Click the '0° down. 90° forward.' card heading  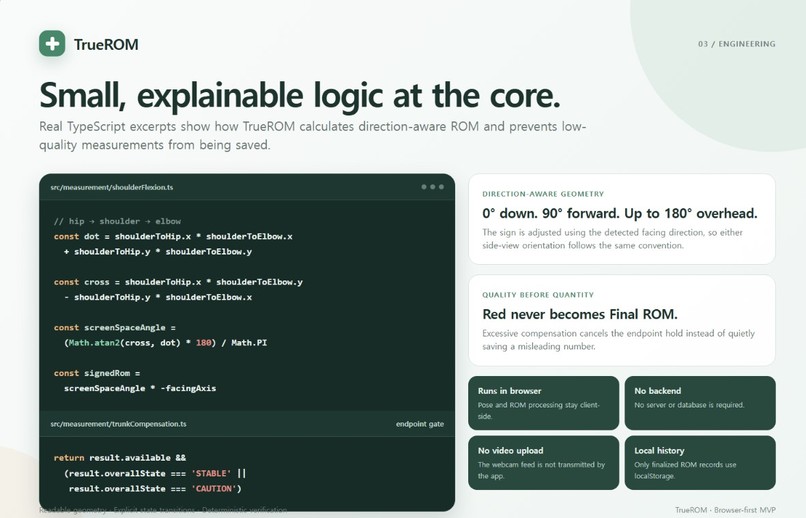(619, 213)
